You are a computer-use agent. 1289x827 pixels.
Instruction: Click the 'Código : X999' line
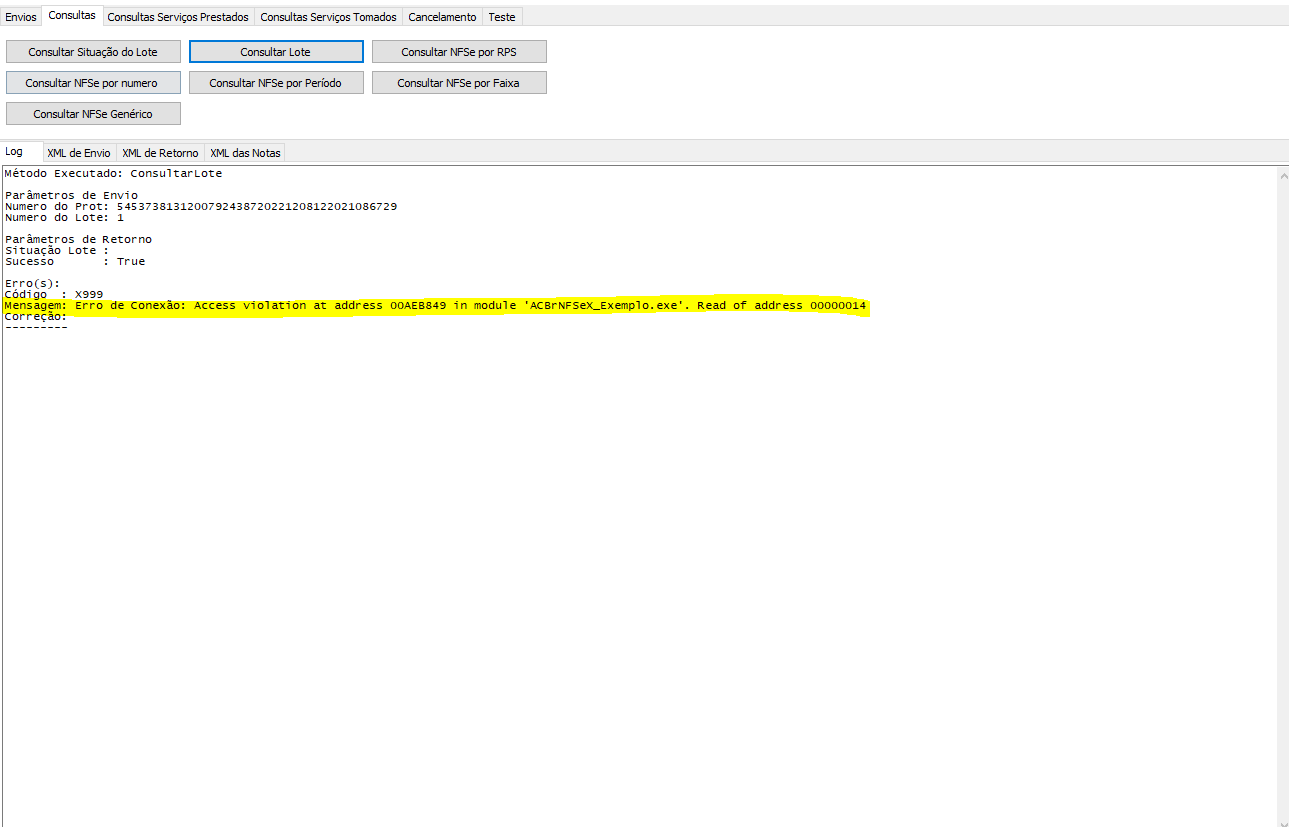pos(54,294)
